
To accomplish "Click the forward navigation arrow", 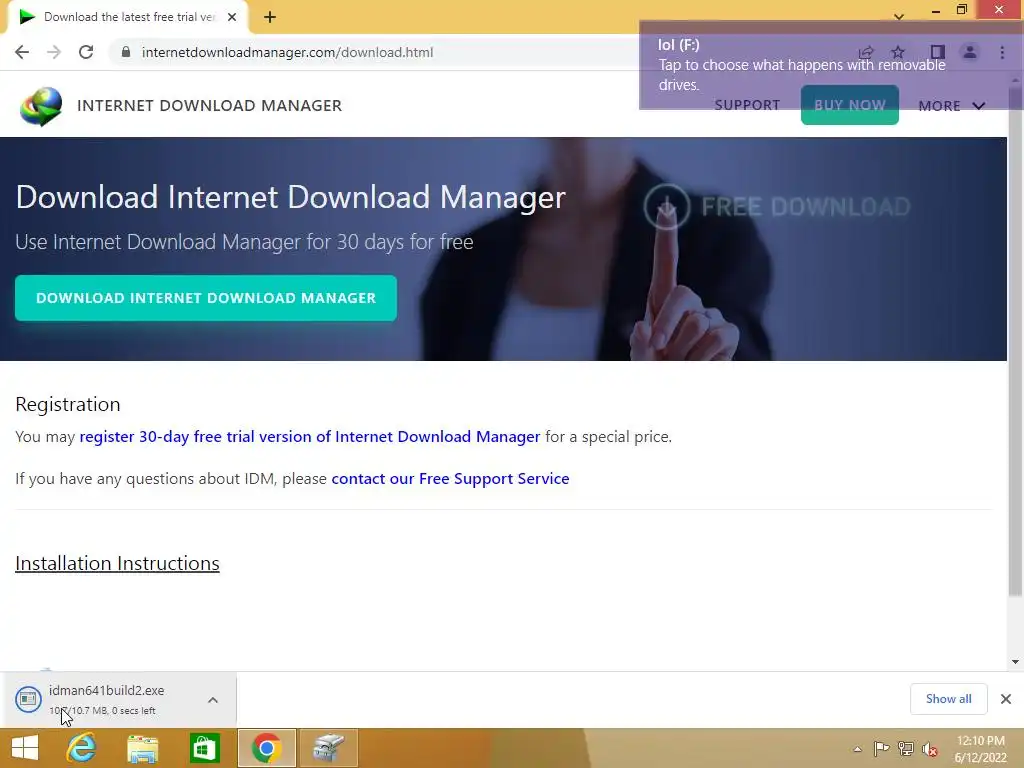I will (x=54, y=52).
